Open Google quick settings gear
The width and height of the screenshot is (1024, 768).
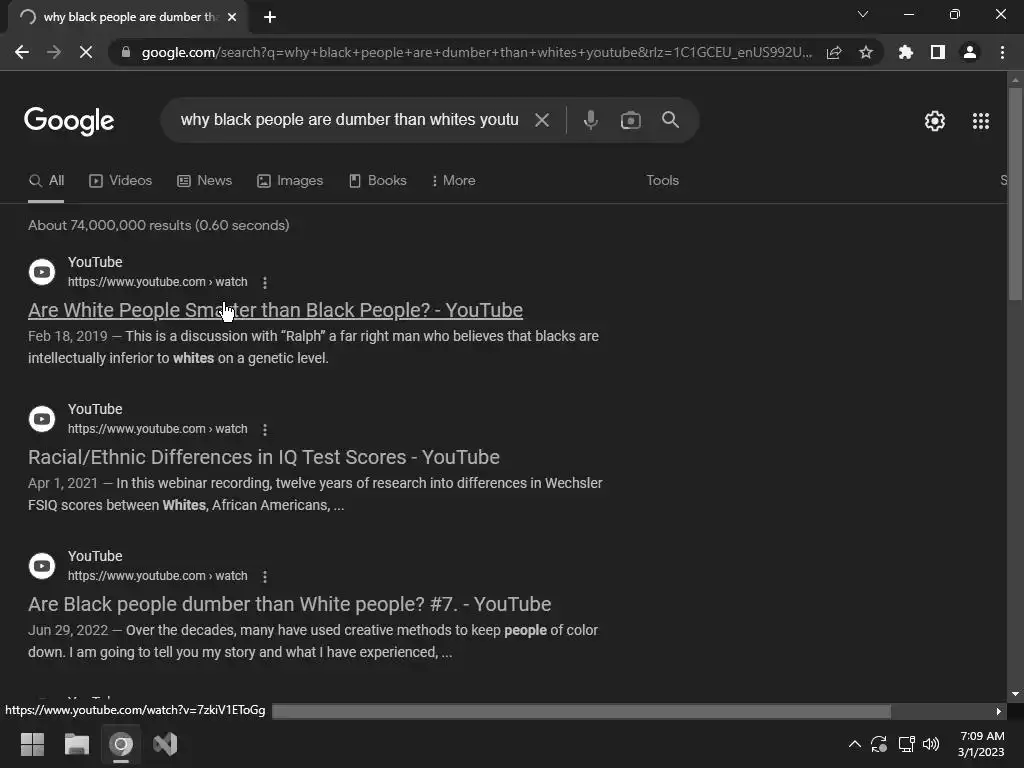coord(935,121)
